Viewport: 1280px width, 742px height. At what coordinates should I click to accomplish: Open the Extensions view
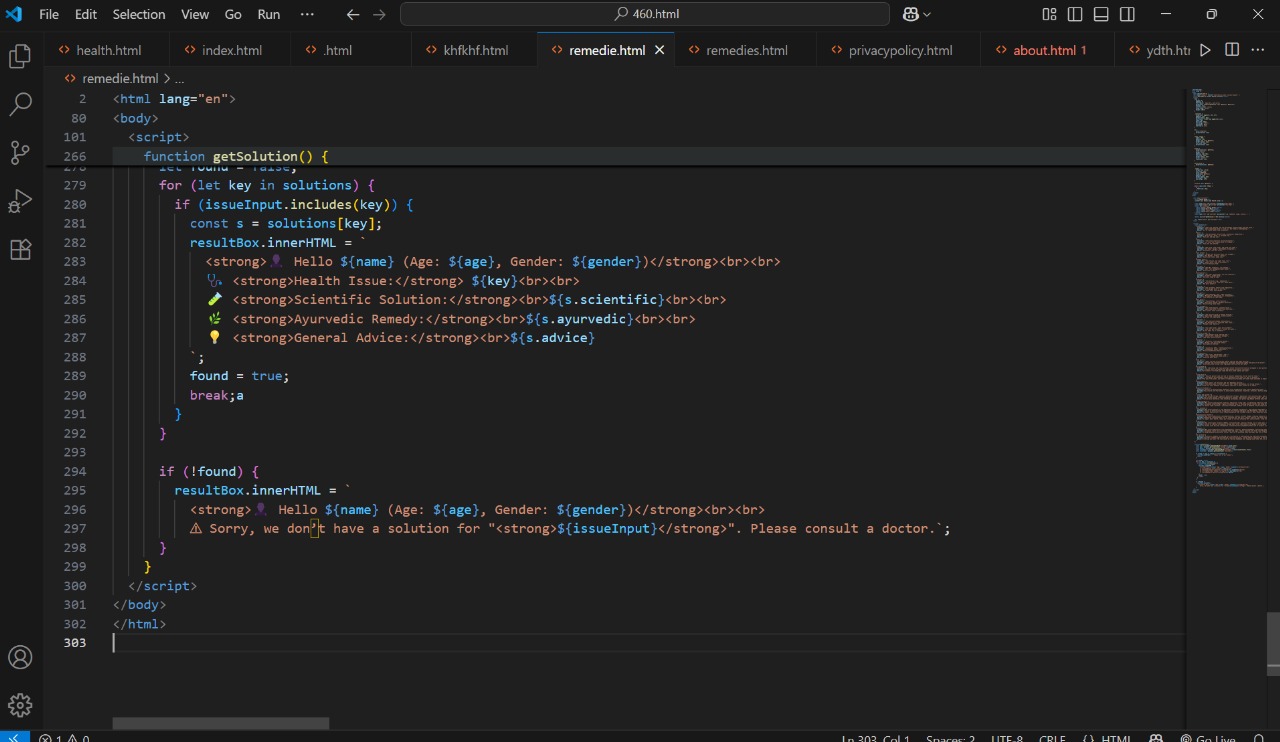tap(20, 250)
